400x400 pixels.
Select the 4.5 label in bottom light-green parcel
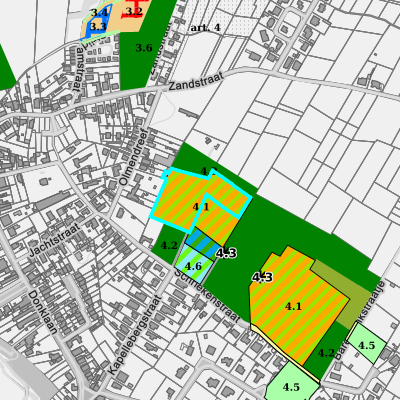click(291, 387)
